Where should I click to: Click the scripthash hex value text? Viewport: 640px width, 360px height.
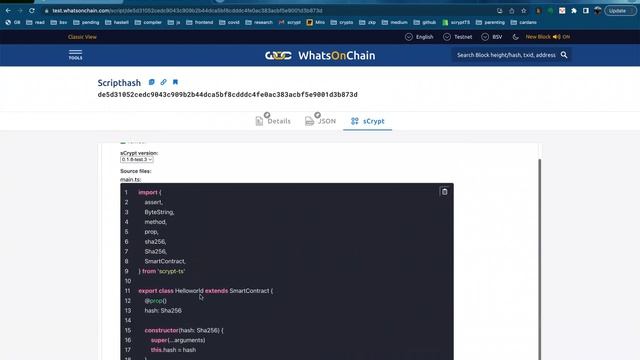(x=227, y=95)
